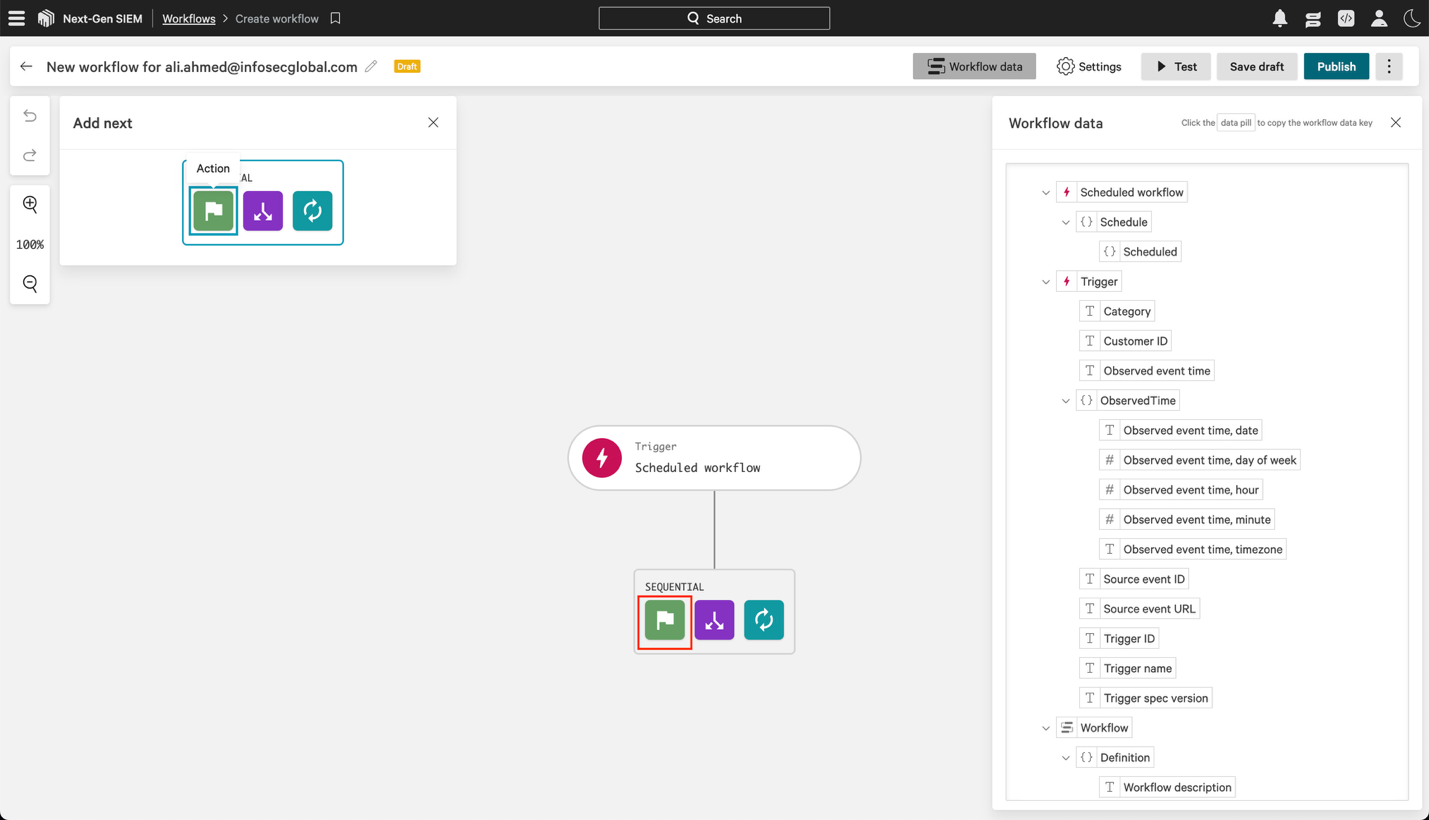Collapse the ObservedTime group
The height and width of the screenshot is (820, 1429).
point(1066,400)
